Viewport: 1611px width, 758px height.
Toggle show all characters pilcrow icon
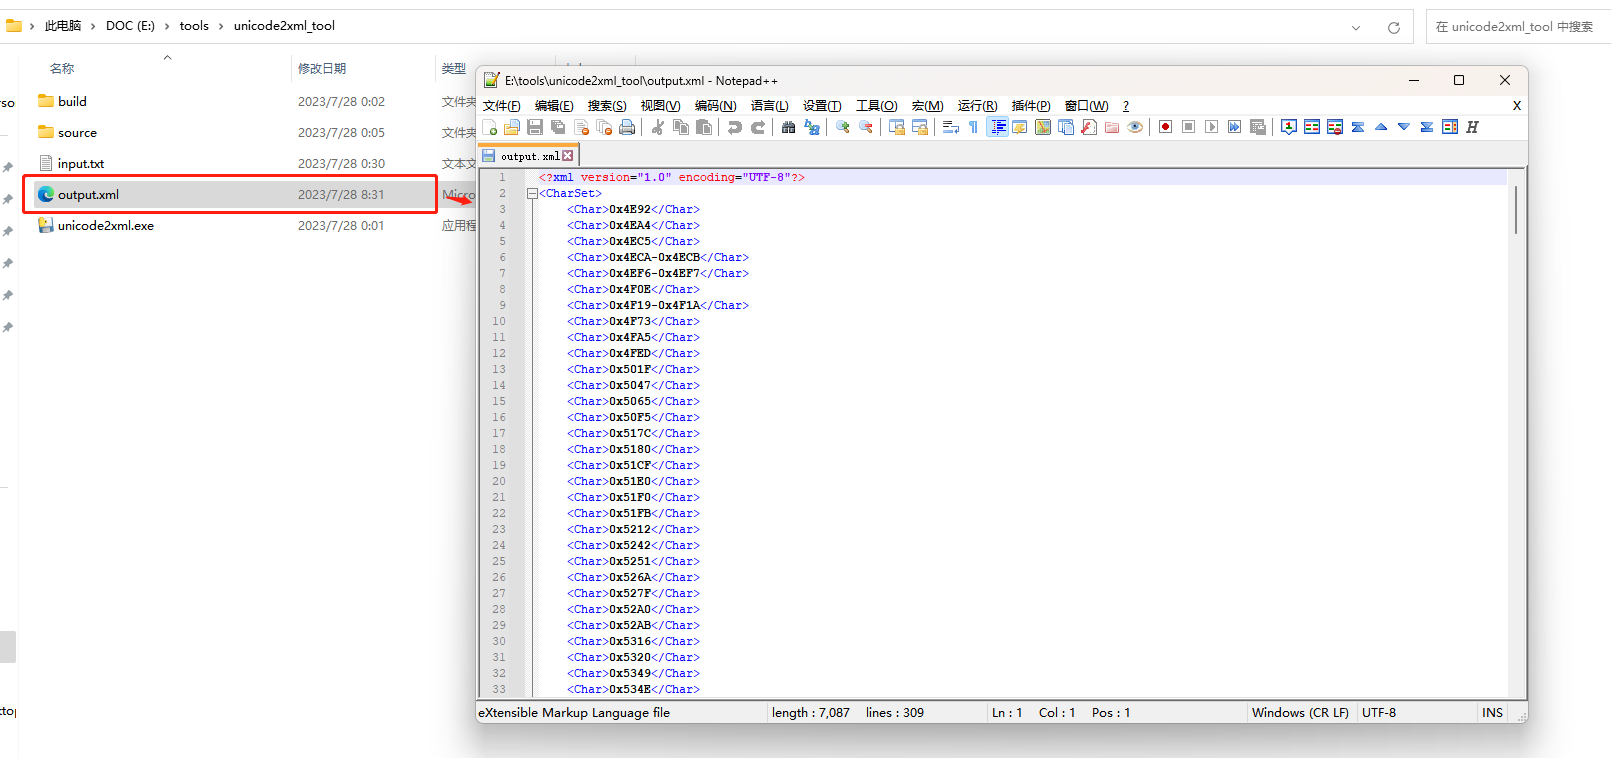(974, 127)
